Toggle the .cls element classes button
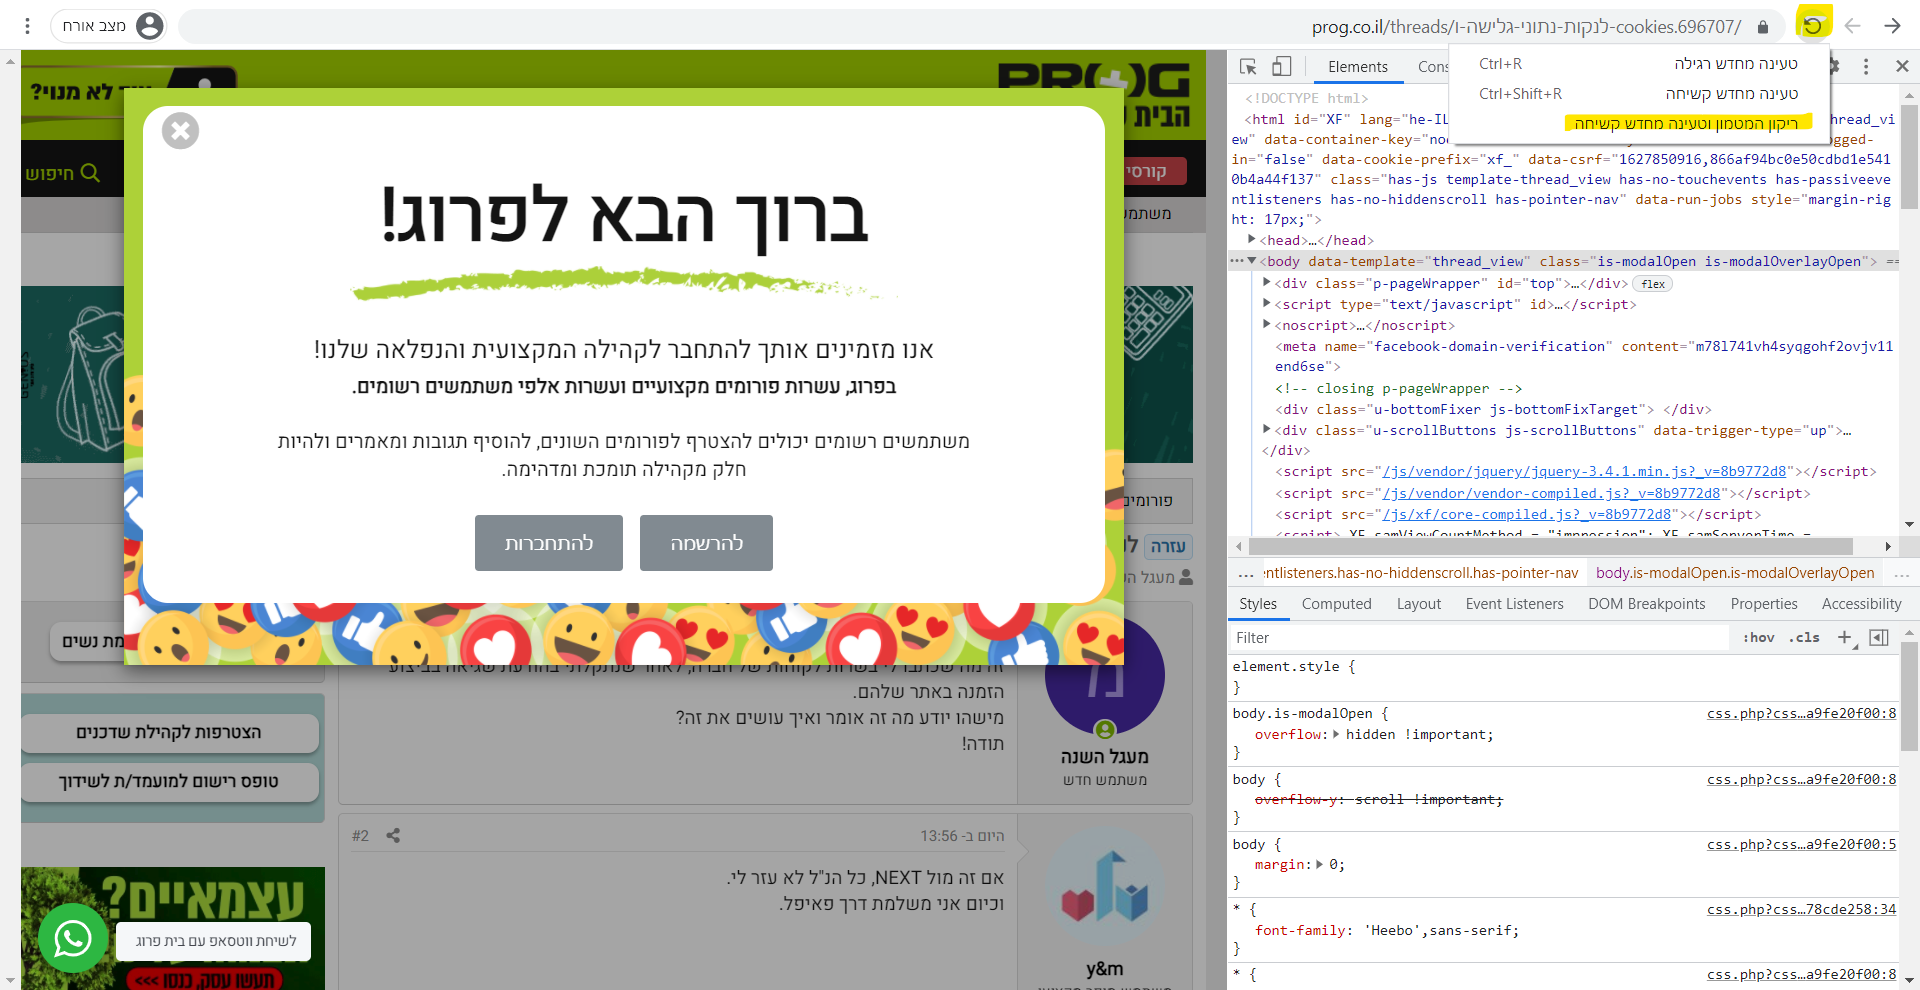Viewport: 1920px width, 990px height. click(x=1804, y=638)
